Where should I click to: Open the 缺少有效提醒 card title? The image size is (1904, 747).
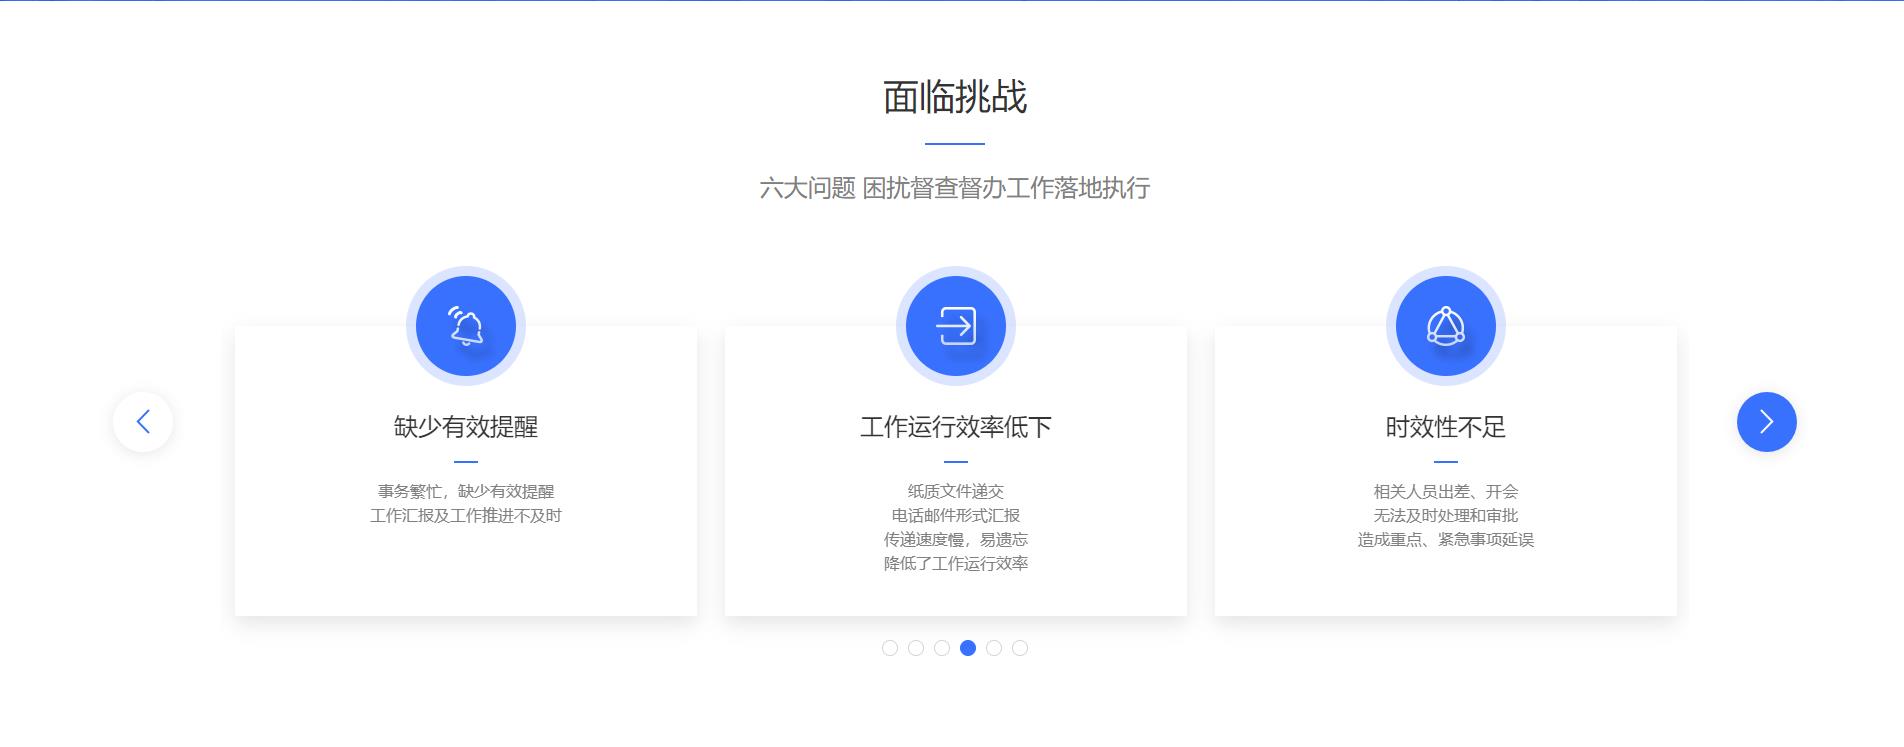pos(465,427)
